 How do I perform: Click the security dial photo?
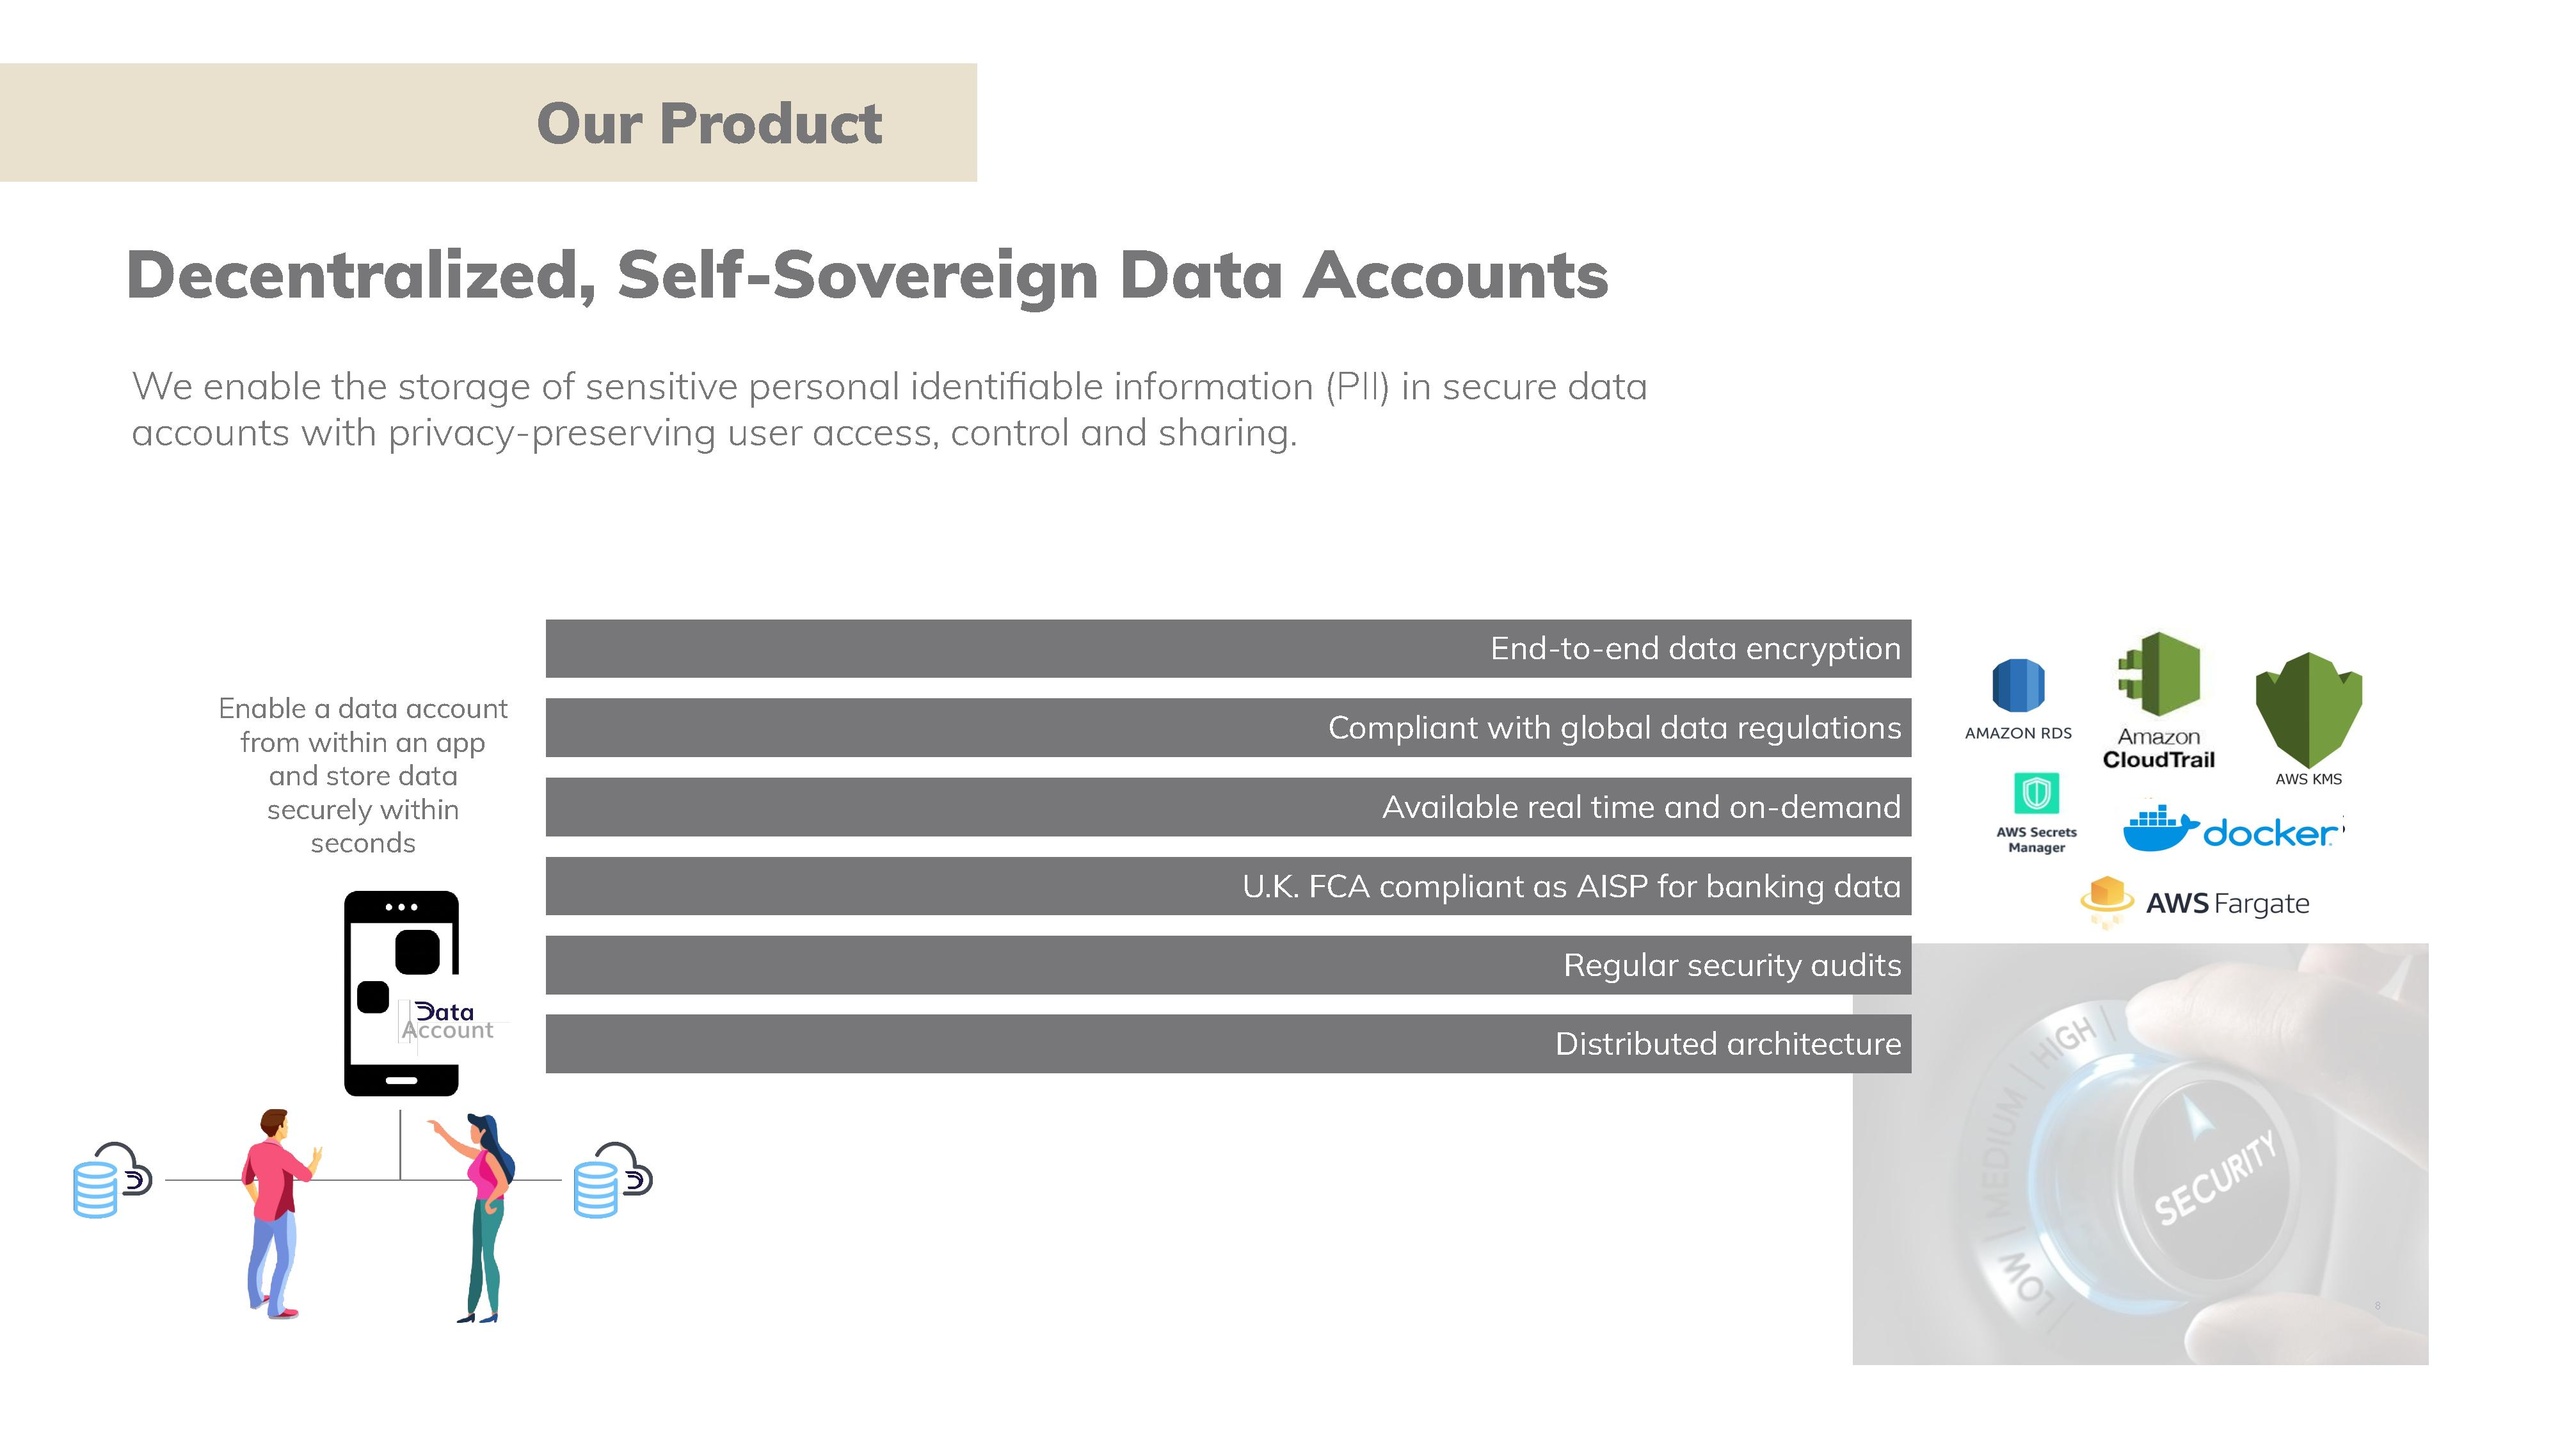(2140, 1200)
